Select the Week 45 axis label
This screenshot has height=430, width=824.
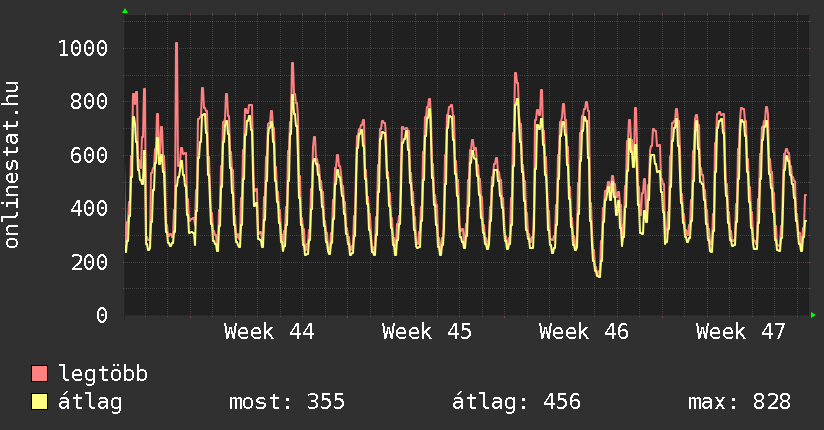point(427,332)
